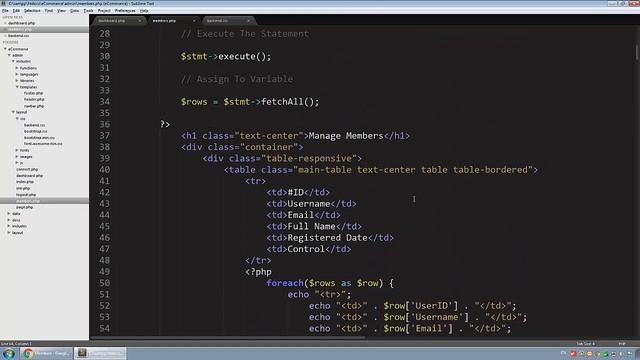Open navbar.php in the templates folder
The width and height of the screenshot is (640, 360).
coord(34,106)
